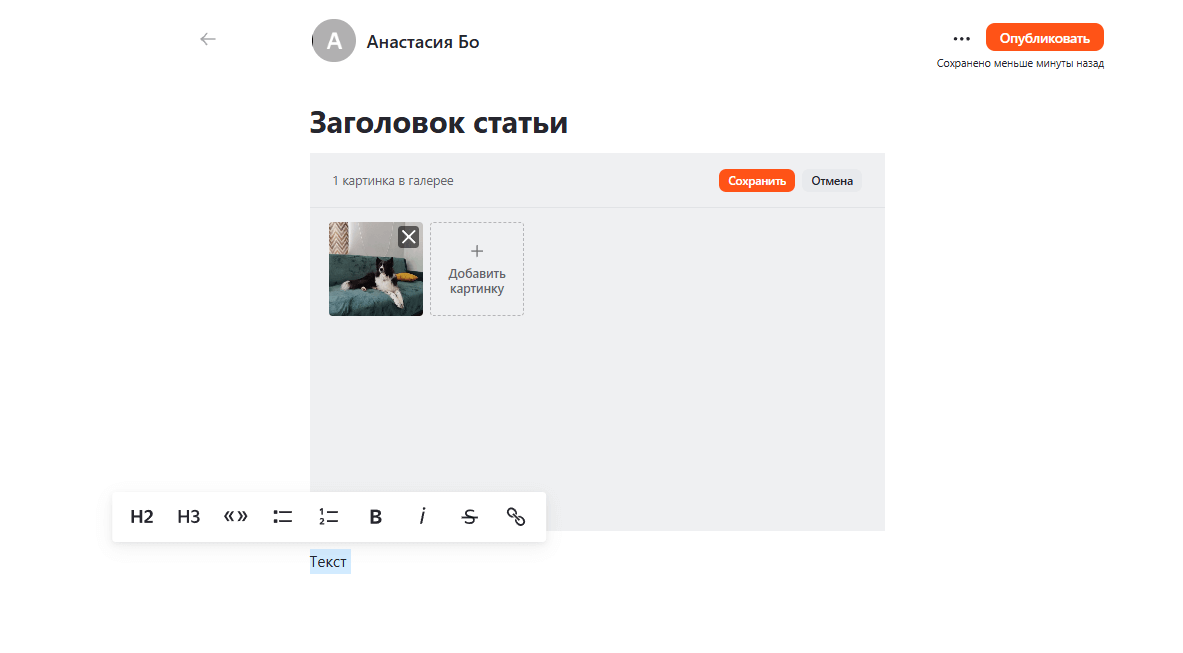Cancel gallery editing with Отмена
The width and height of the screenshot is (1183, 653).
tap(831, 180)
